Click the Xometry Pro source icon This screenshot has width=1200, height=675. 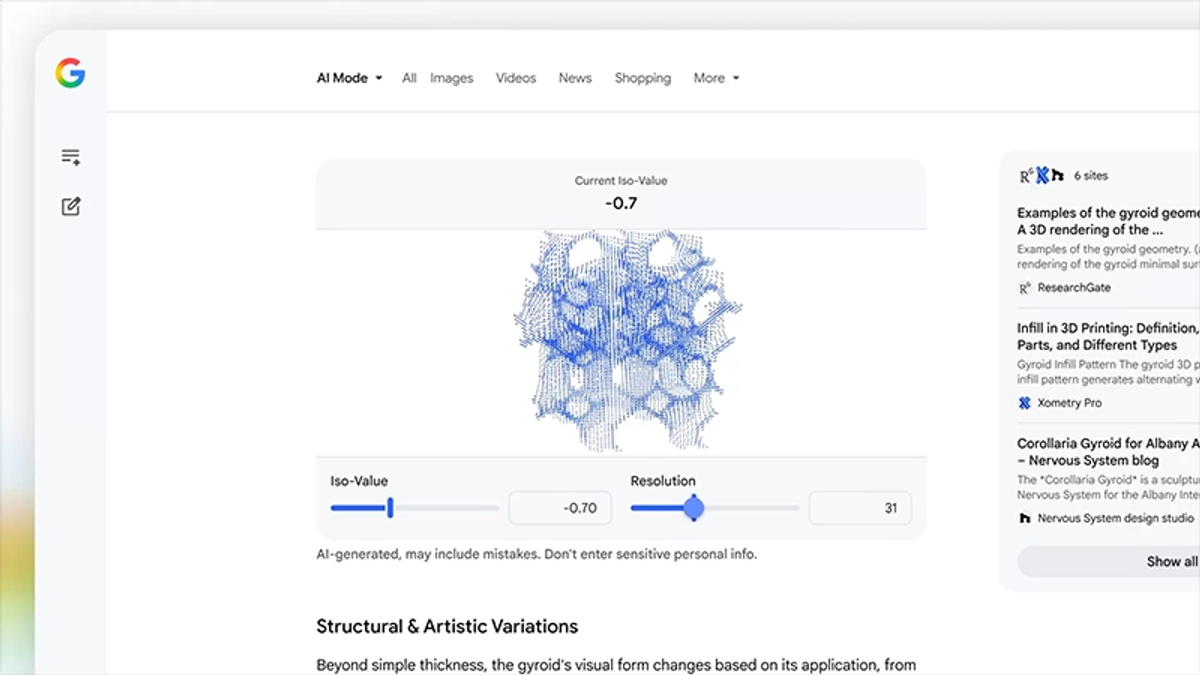[1024, 403]
